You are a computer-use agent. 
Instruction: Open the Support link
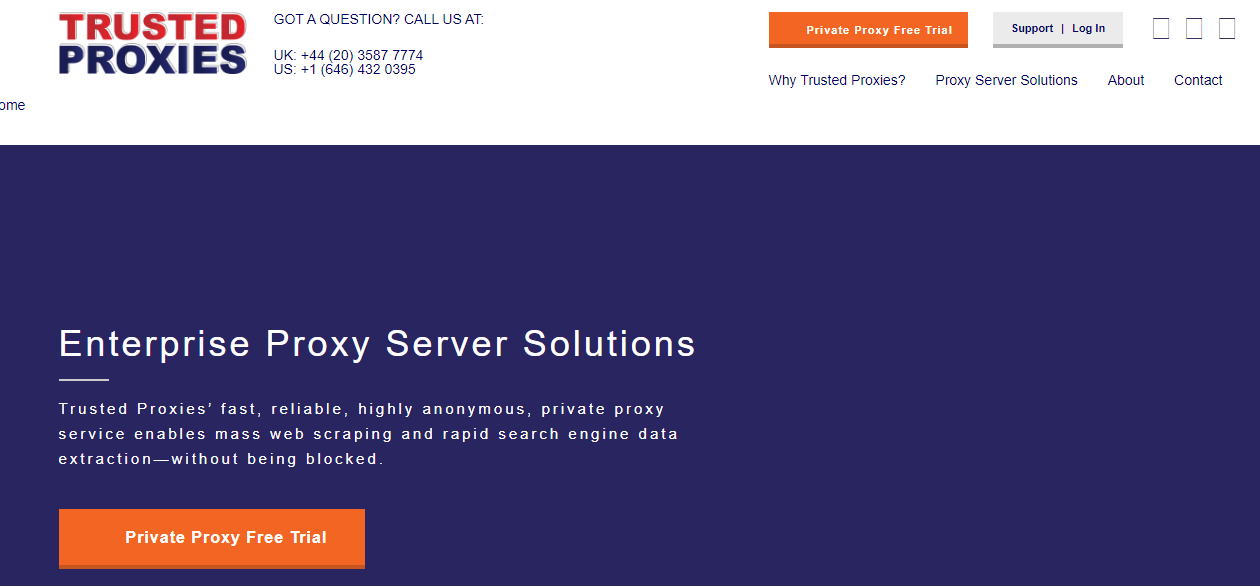coord(1032,28)
